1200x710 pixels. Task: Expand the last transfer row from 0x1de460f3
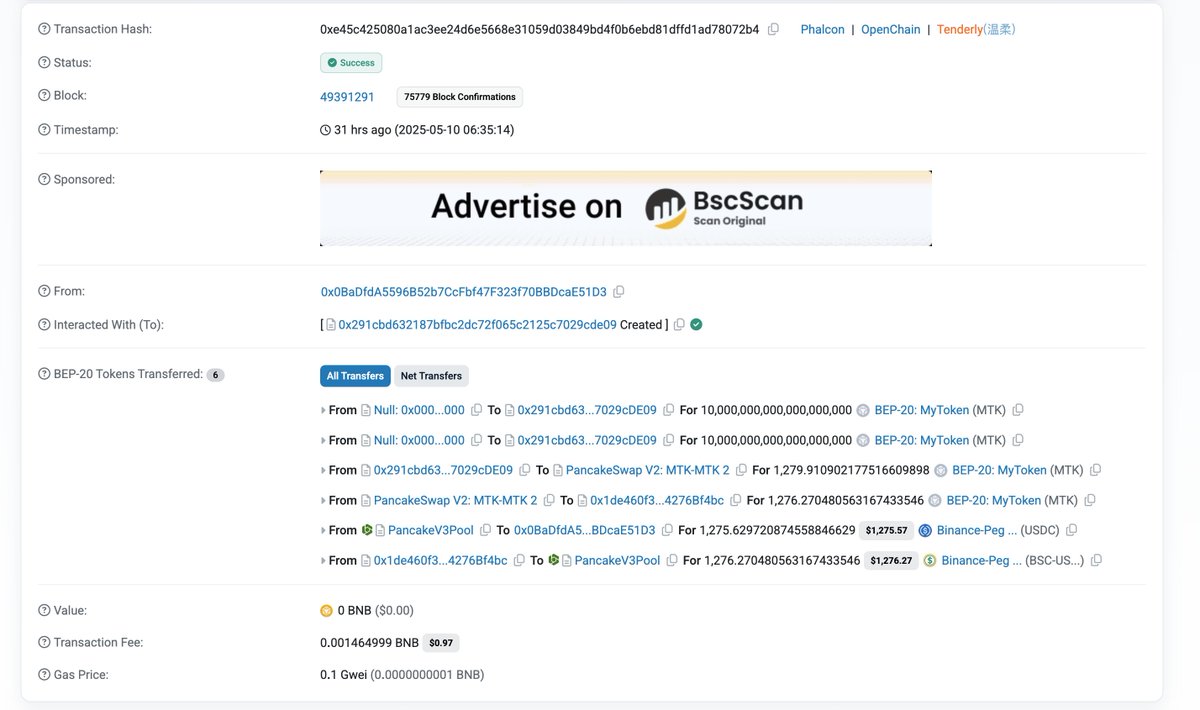(323, 561)
